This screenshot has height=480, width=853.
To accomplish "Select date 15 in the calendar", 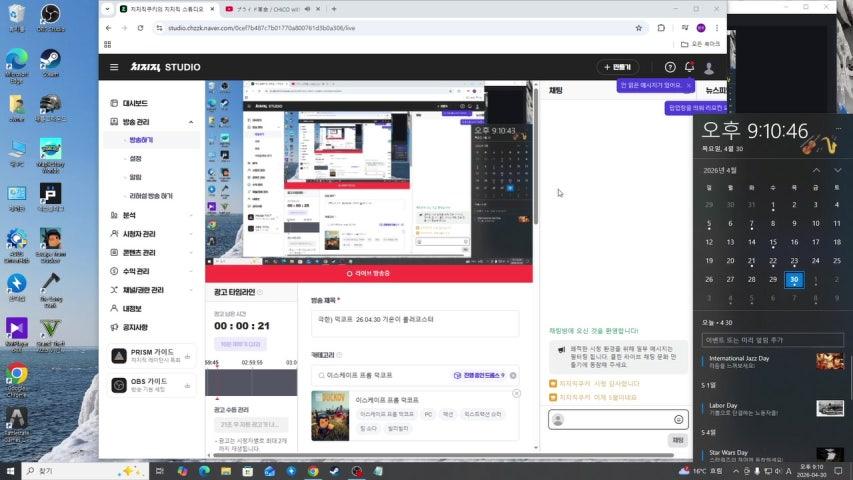I will tap(773, 242).
